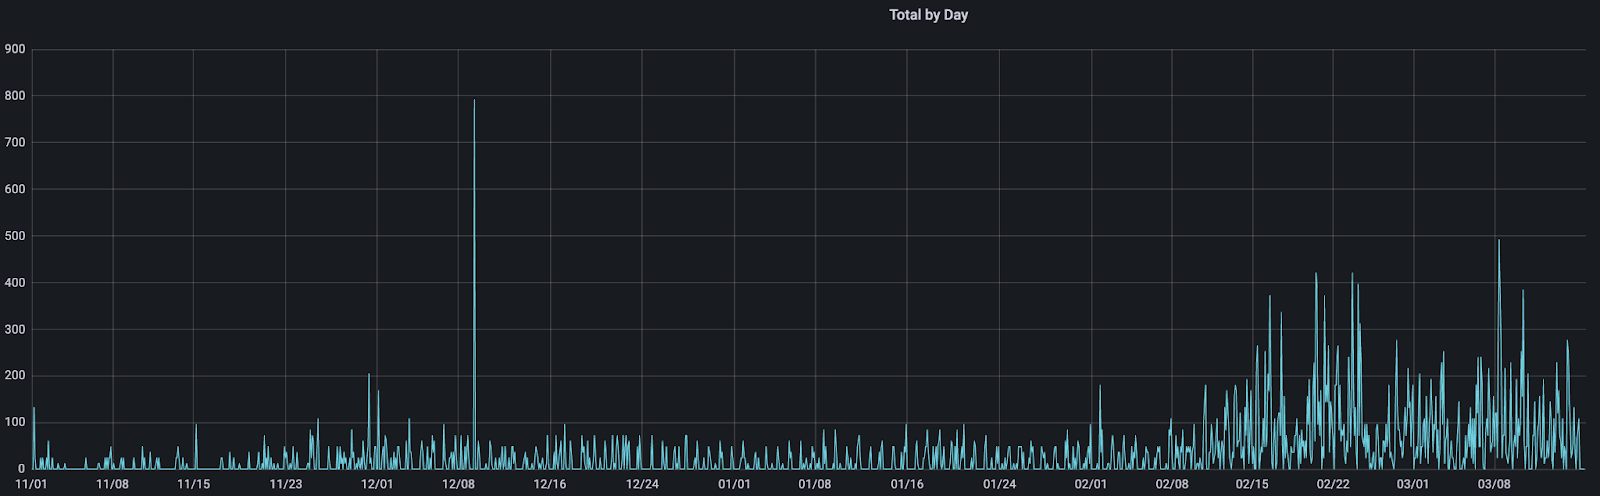Click the 400 y-axis value

click(15, 282)
